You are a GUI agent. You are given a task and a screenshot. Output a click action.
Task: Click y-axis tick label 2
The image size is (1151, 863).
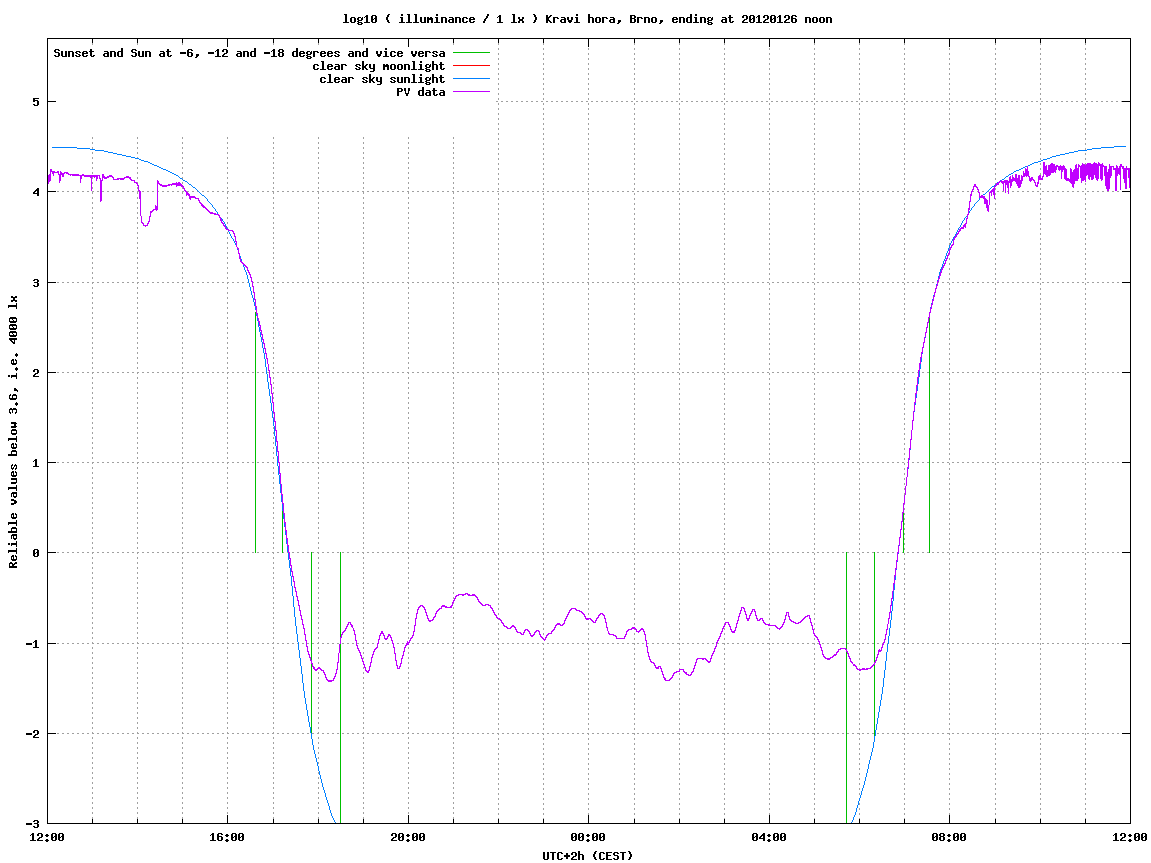tap(35, 373)
